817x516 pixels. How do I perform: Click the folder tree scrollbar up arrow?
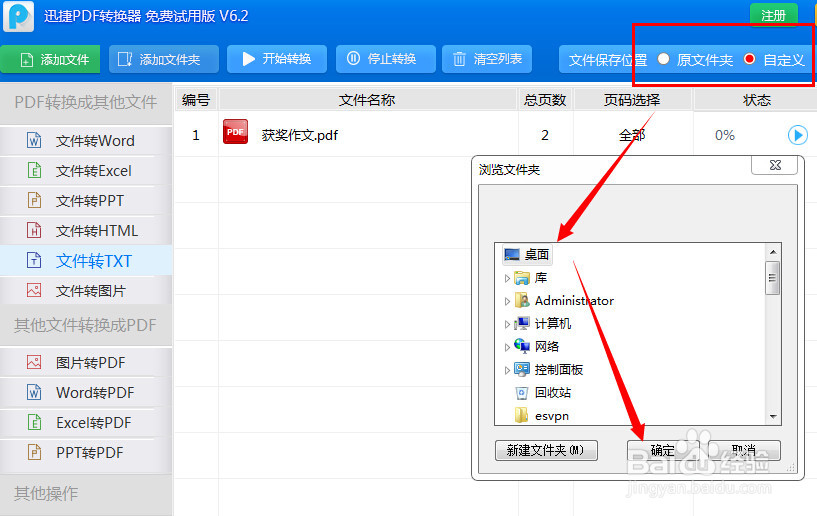(773, 252)
